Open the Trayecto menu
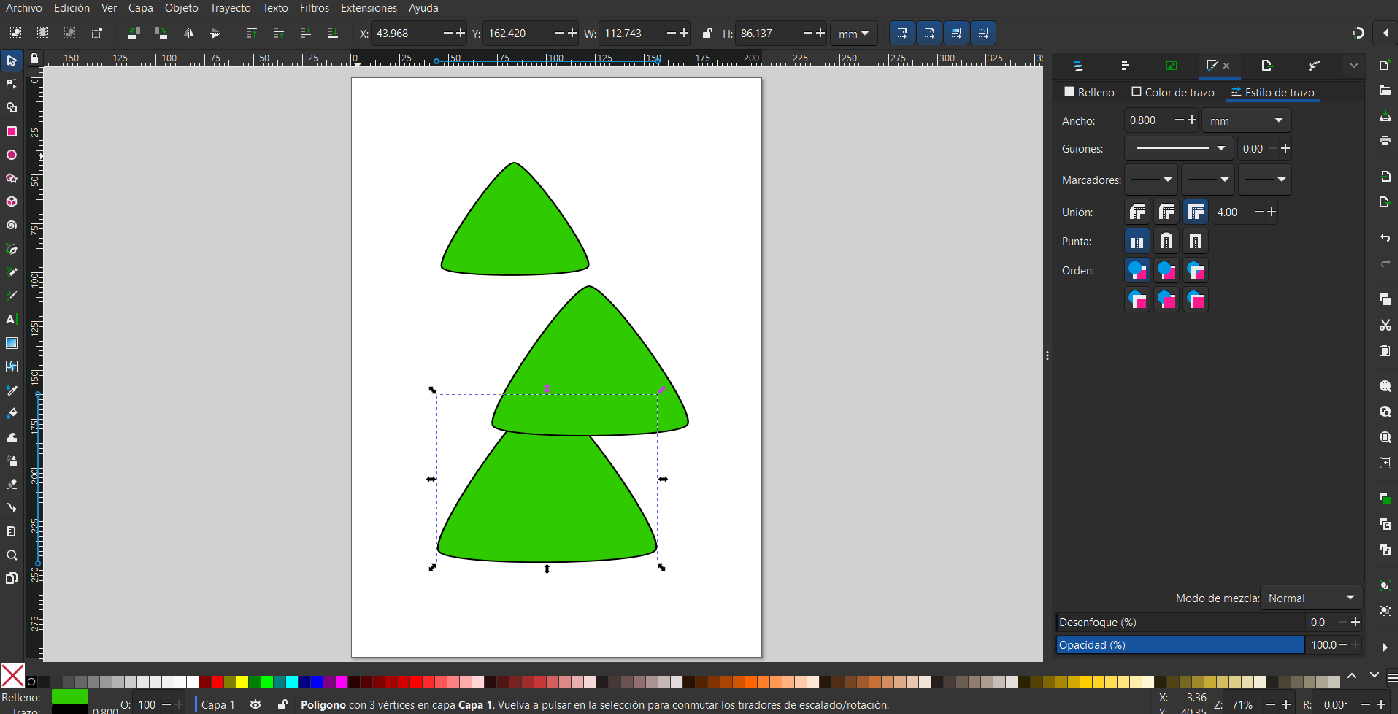Image resolution: width=1398 pixels, height=714 pixels. point(230,7)
